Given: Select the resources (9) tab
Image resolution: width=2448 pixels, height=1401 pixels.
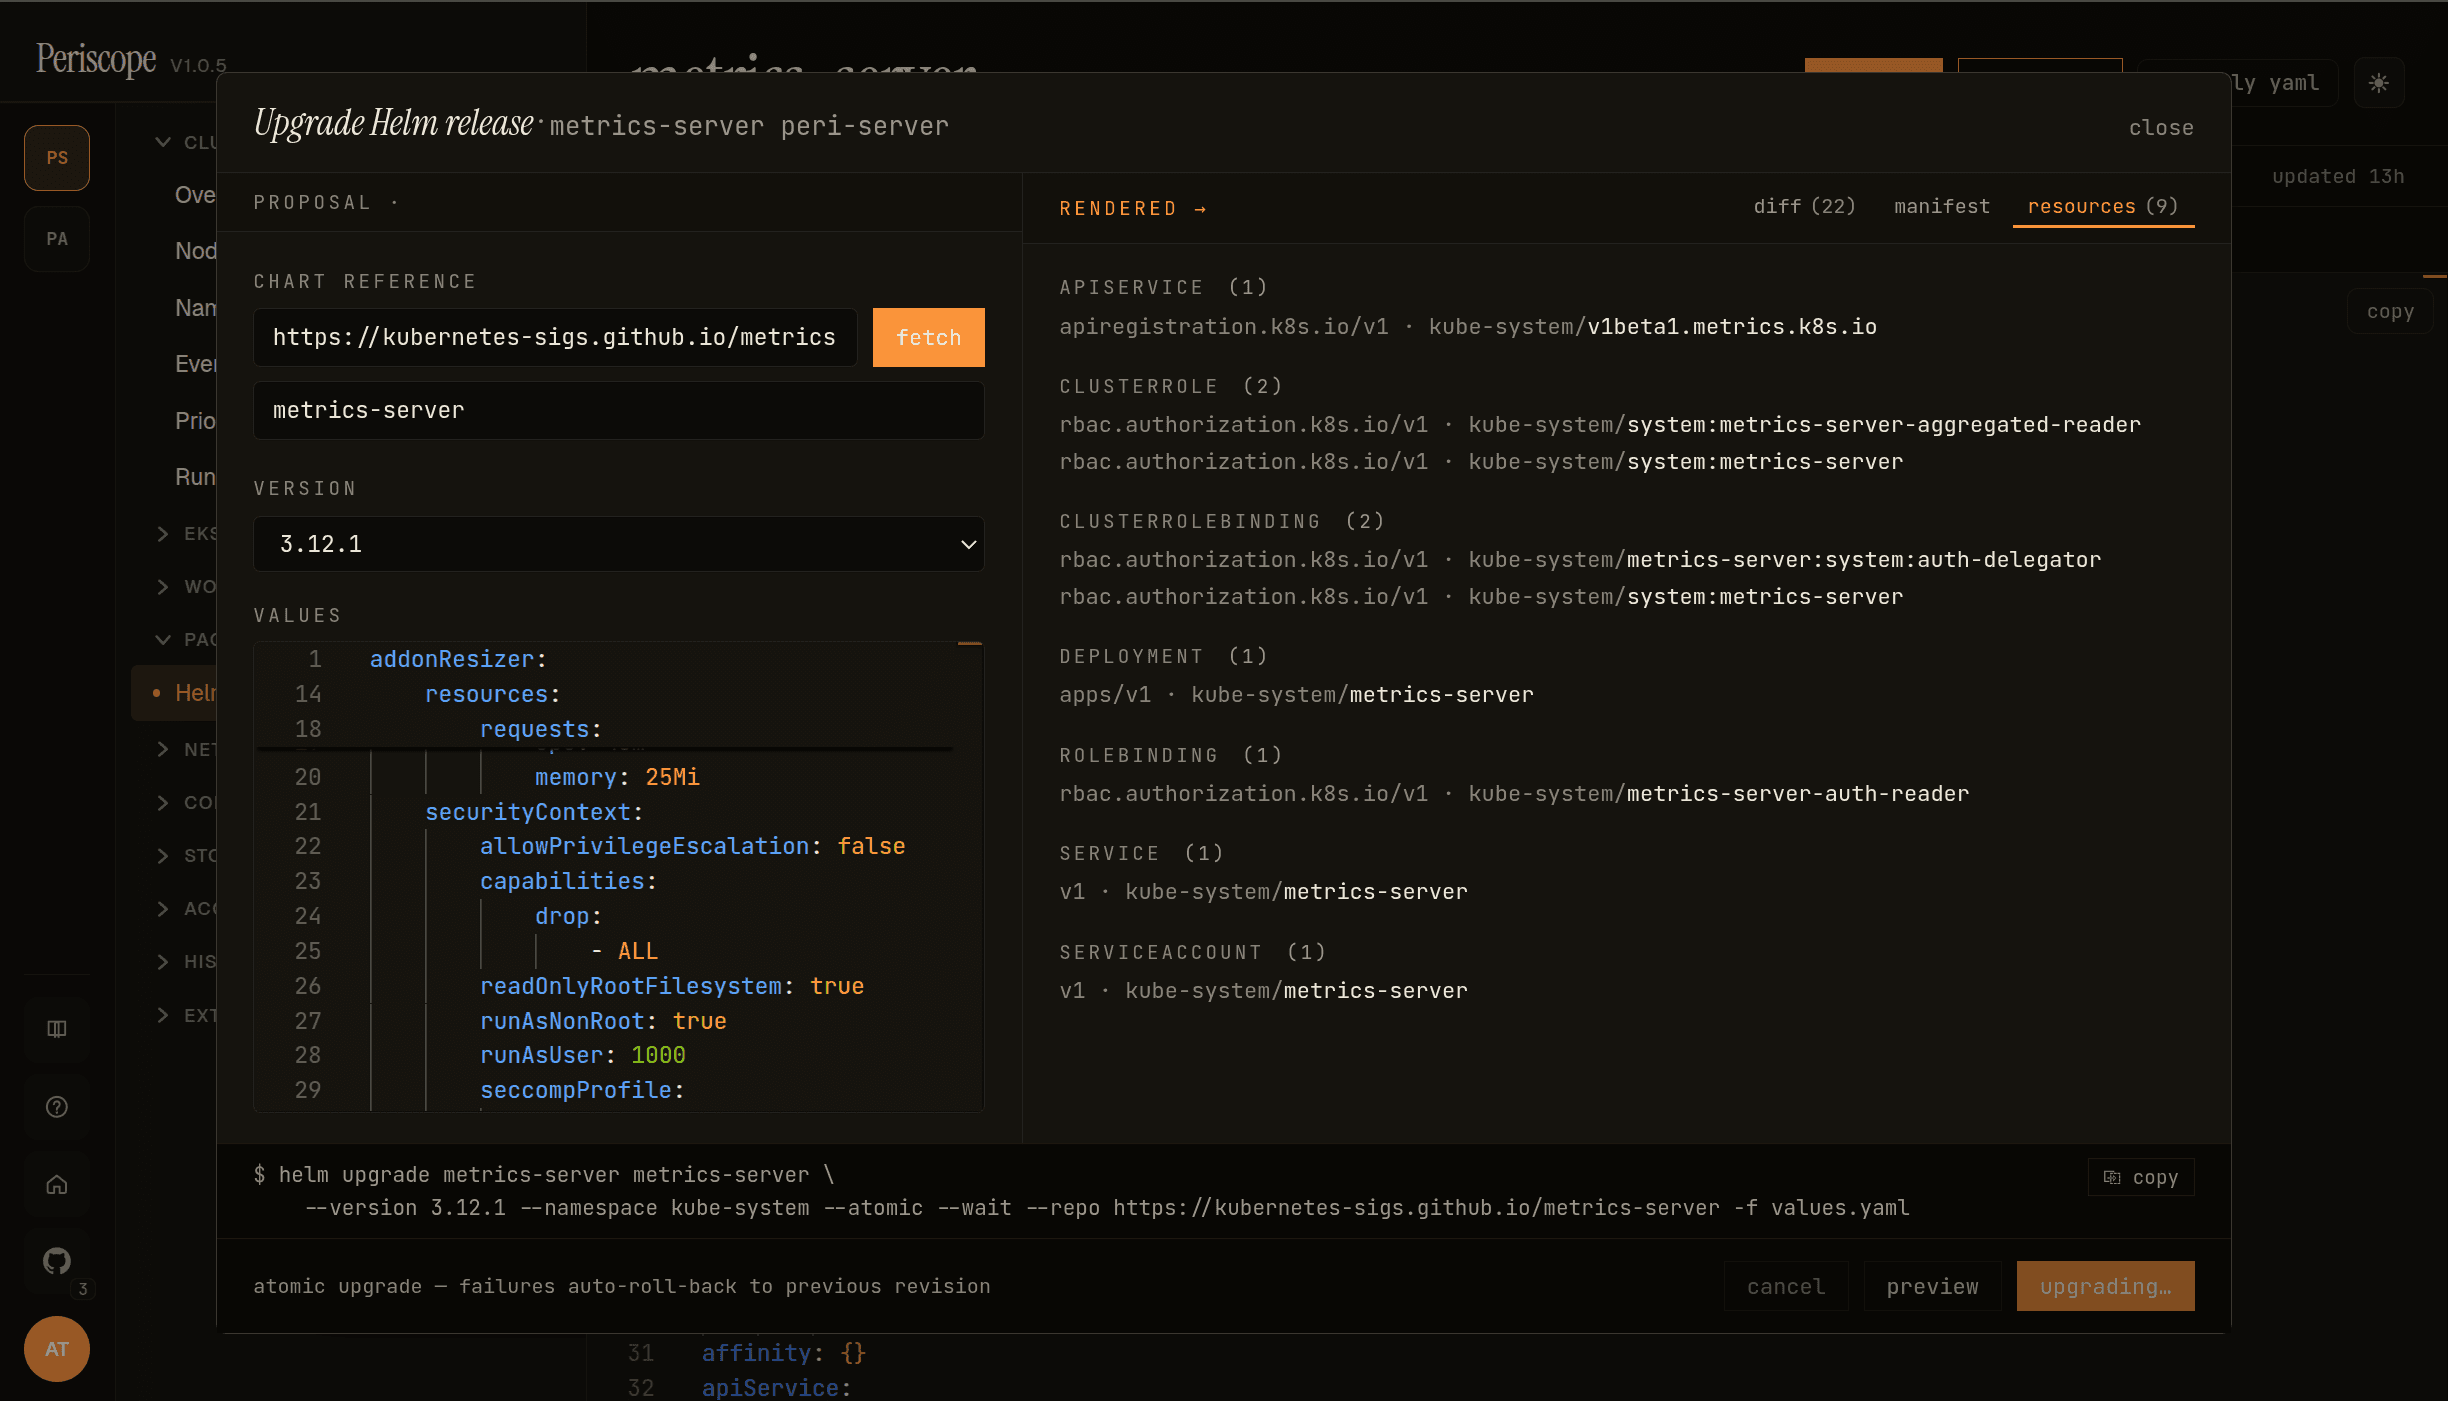Looking at the screenshot, I should tap(2103, 206).
